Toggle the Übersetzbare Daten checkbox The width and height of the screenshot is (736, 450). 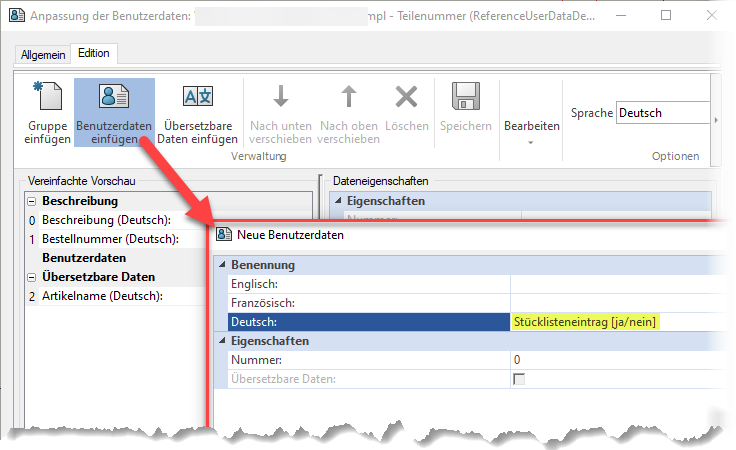tap(518, 379)
